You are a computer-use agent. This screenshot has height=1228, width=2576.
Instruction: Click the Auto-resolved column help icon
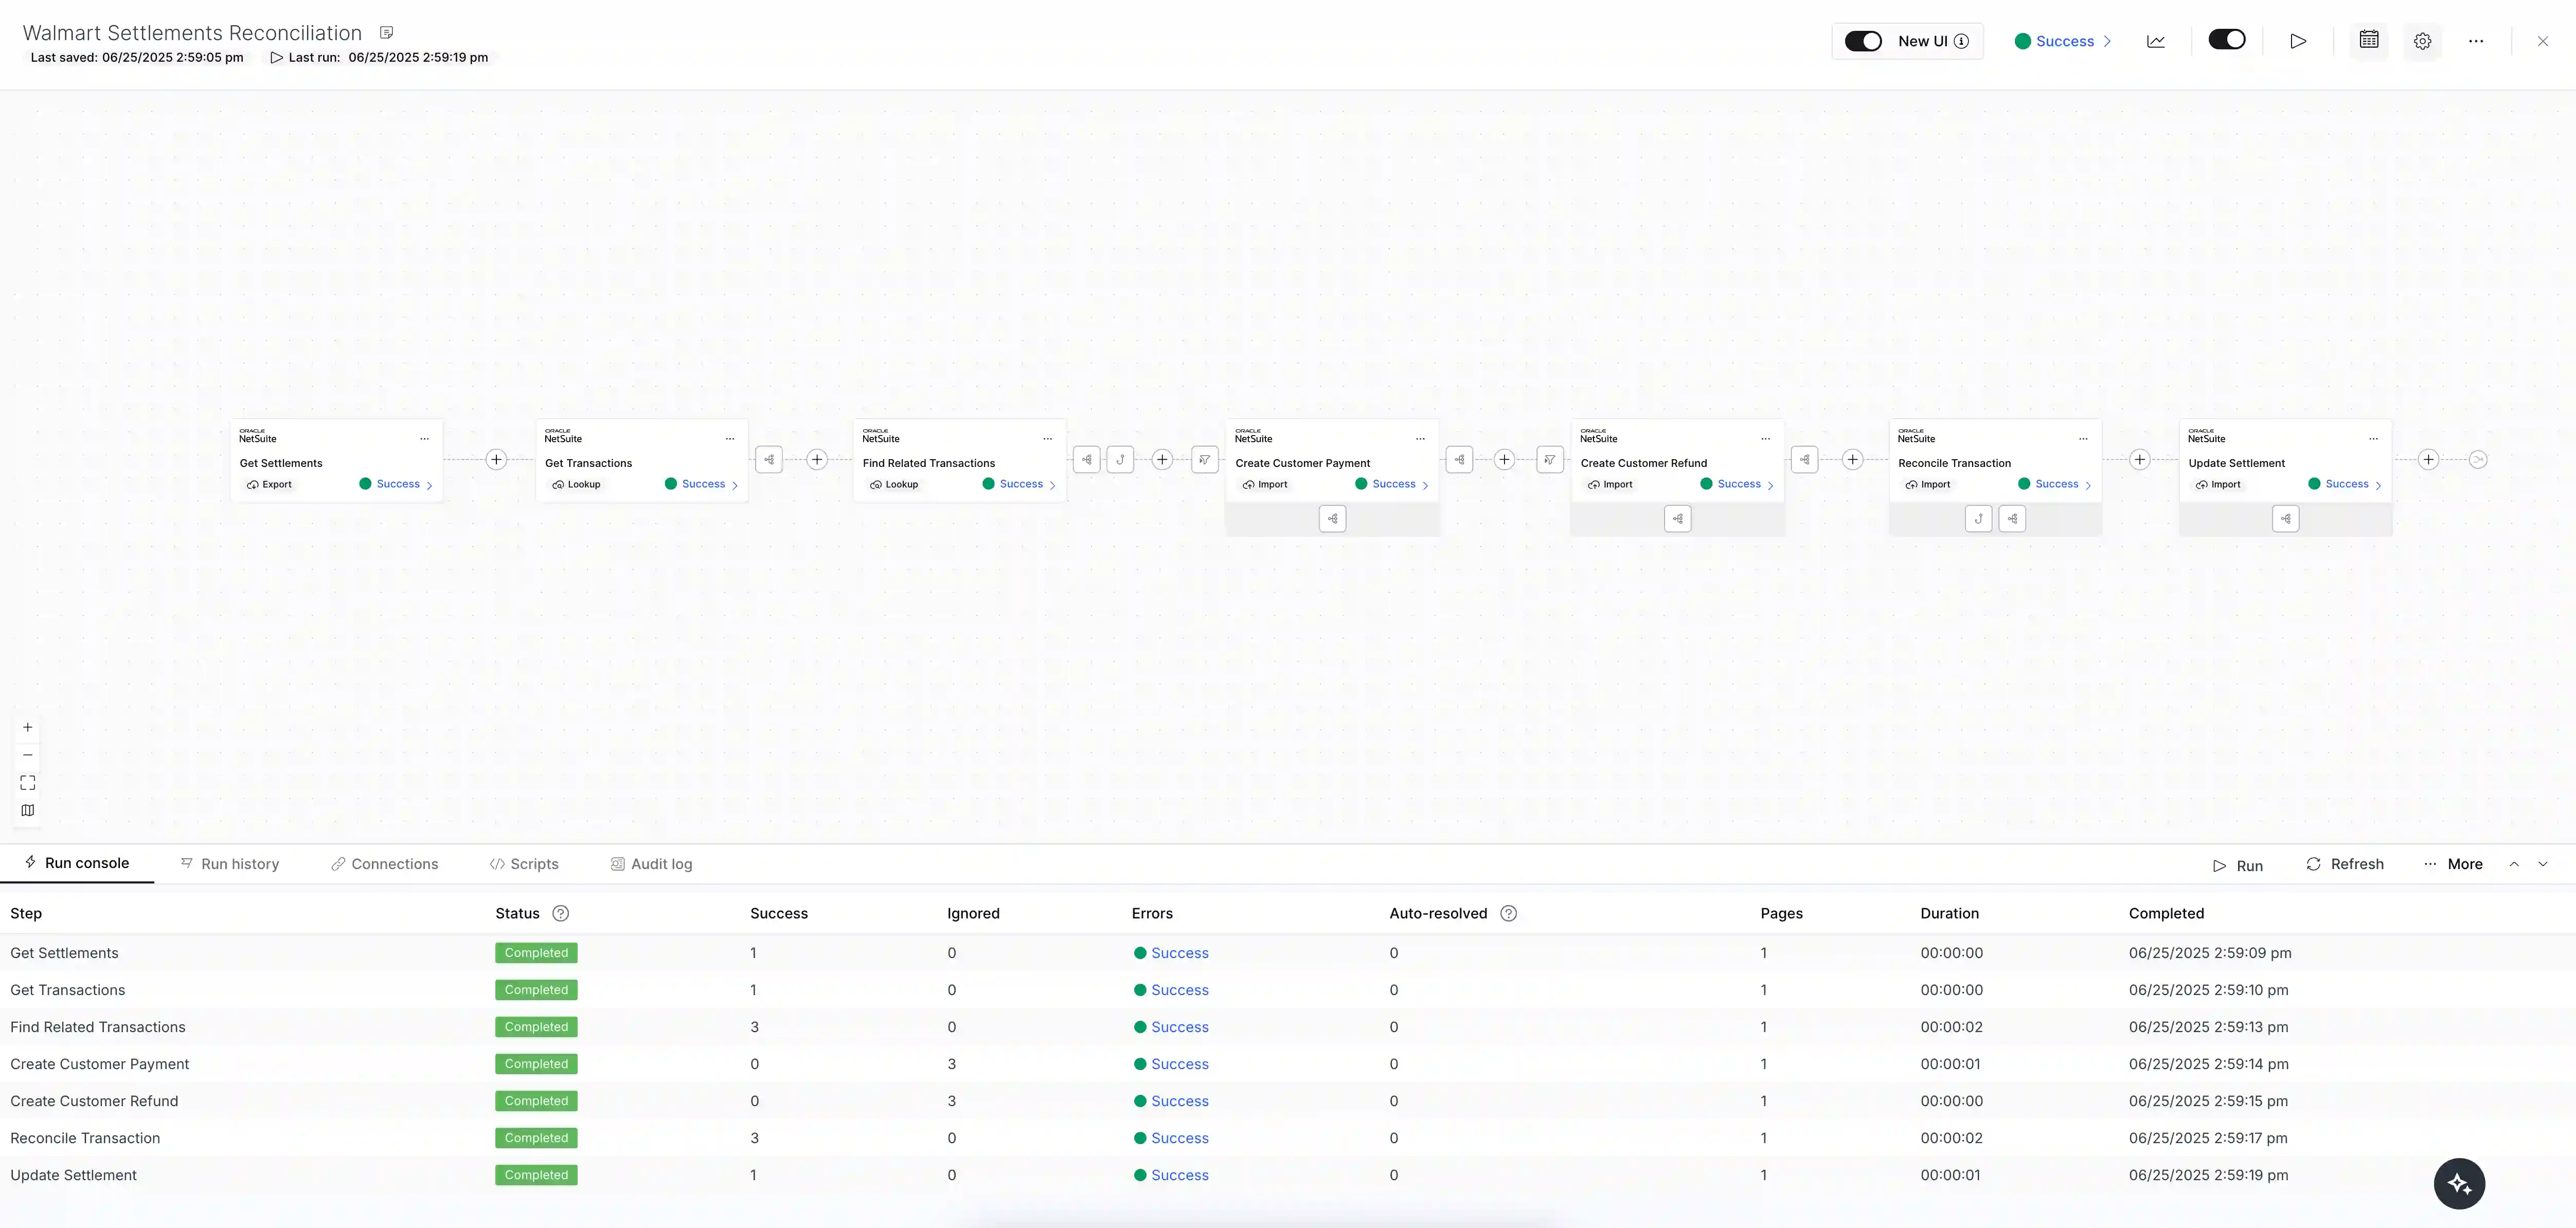(1509, 913)
